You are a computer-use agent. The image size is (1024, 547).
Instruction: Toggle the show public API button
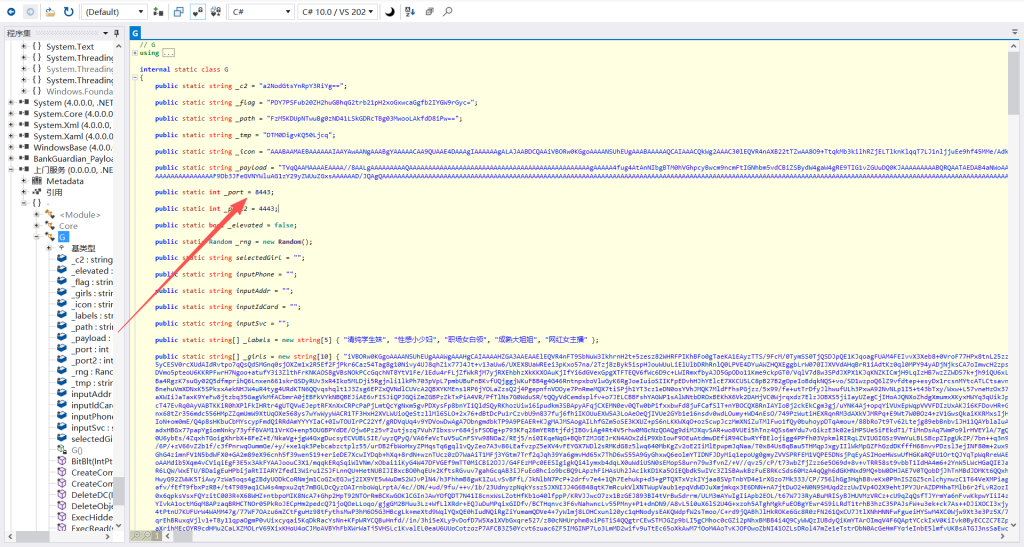point(216,12)
